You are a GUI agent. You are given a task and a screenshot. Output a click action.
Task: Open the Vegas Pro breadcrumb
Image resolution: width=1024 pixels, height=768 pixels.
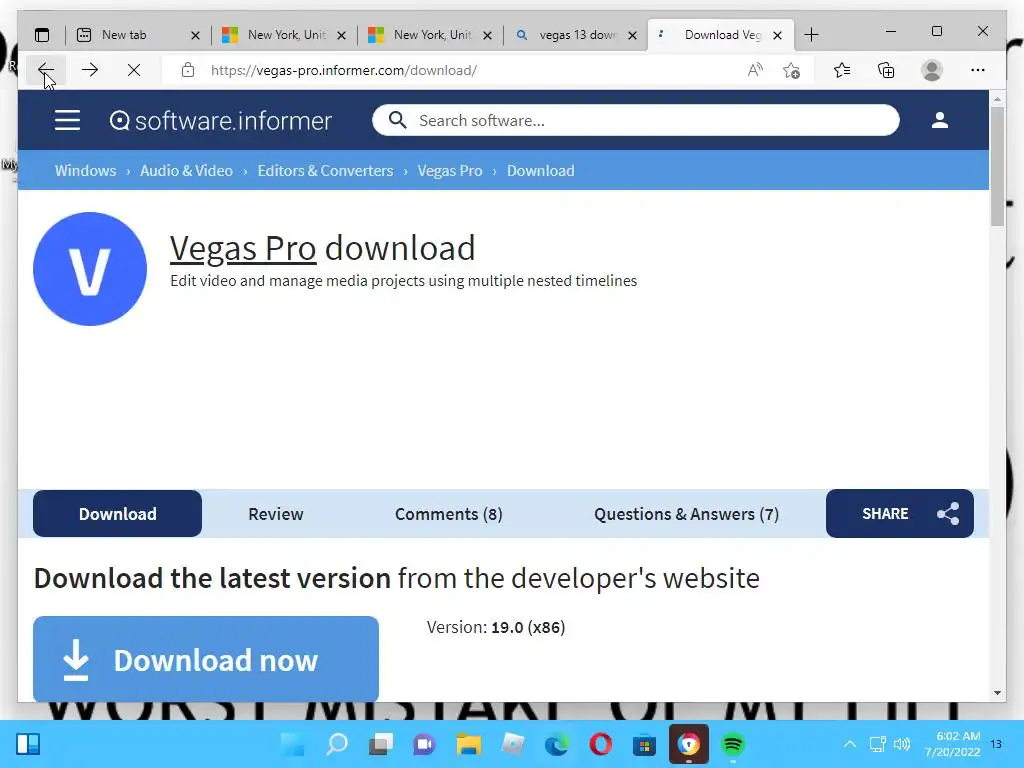[450, 170]
